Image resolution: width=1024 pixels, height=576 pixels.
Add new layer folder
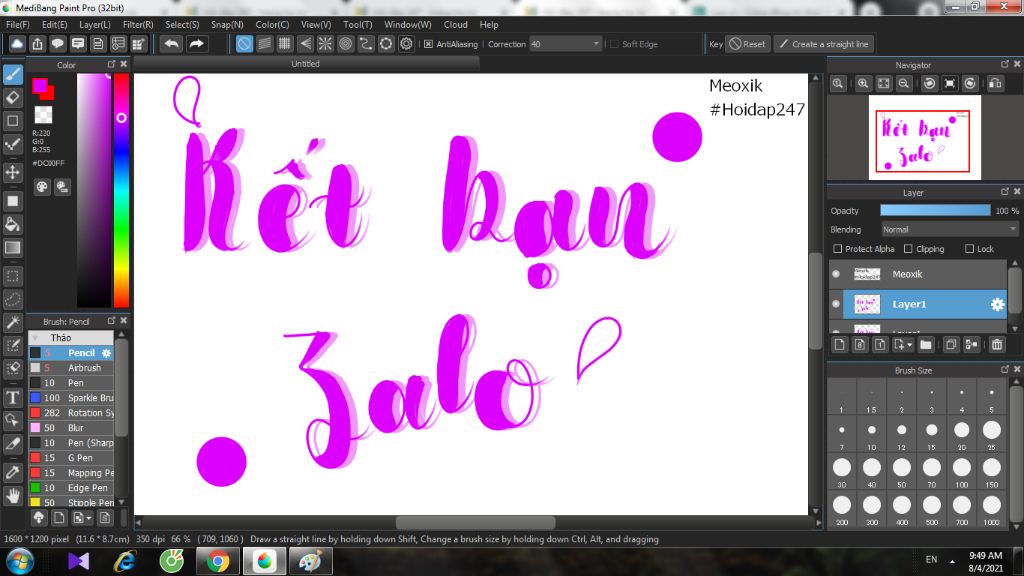pyautogui.click(x=925, y=344)
